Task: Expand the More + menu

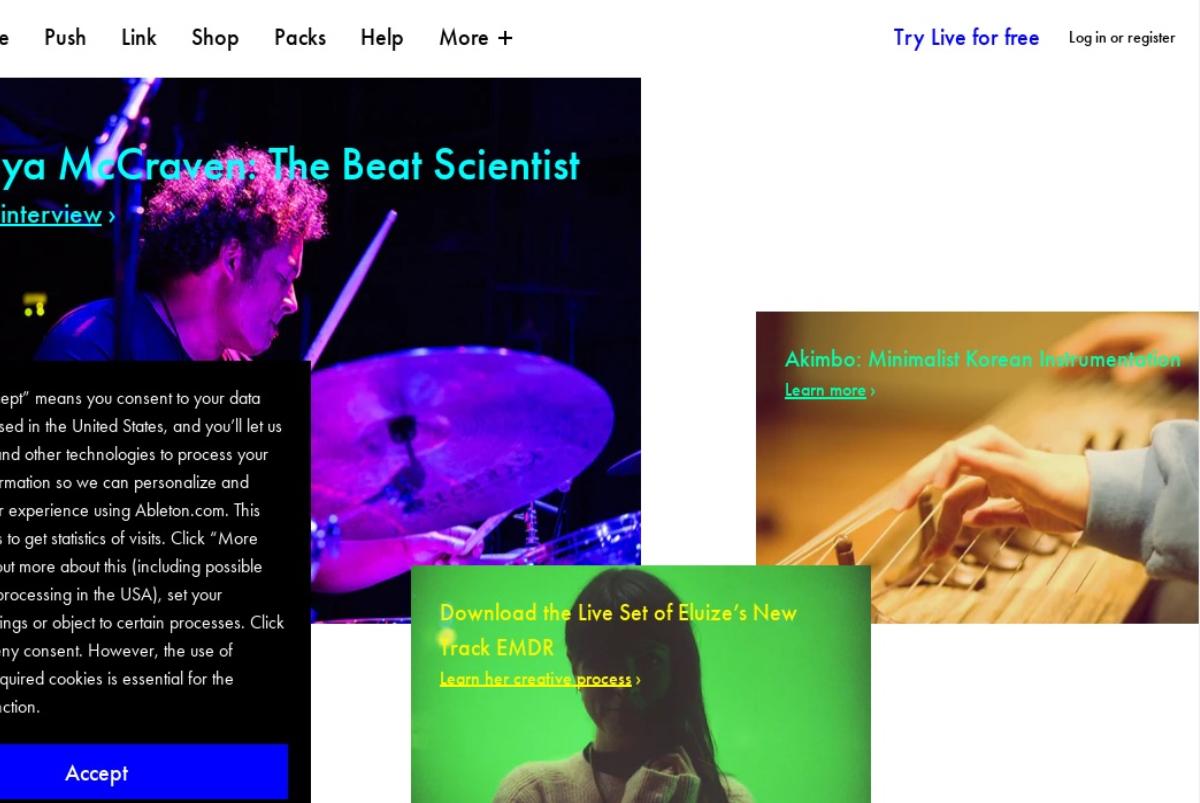Action: (x=476, y=37)
